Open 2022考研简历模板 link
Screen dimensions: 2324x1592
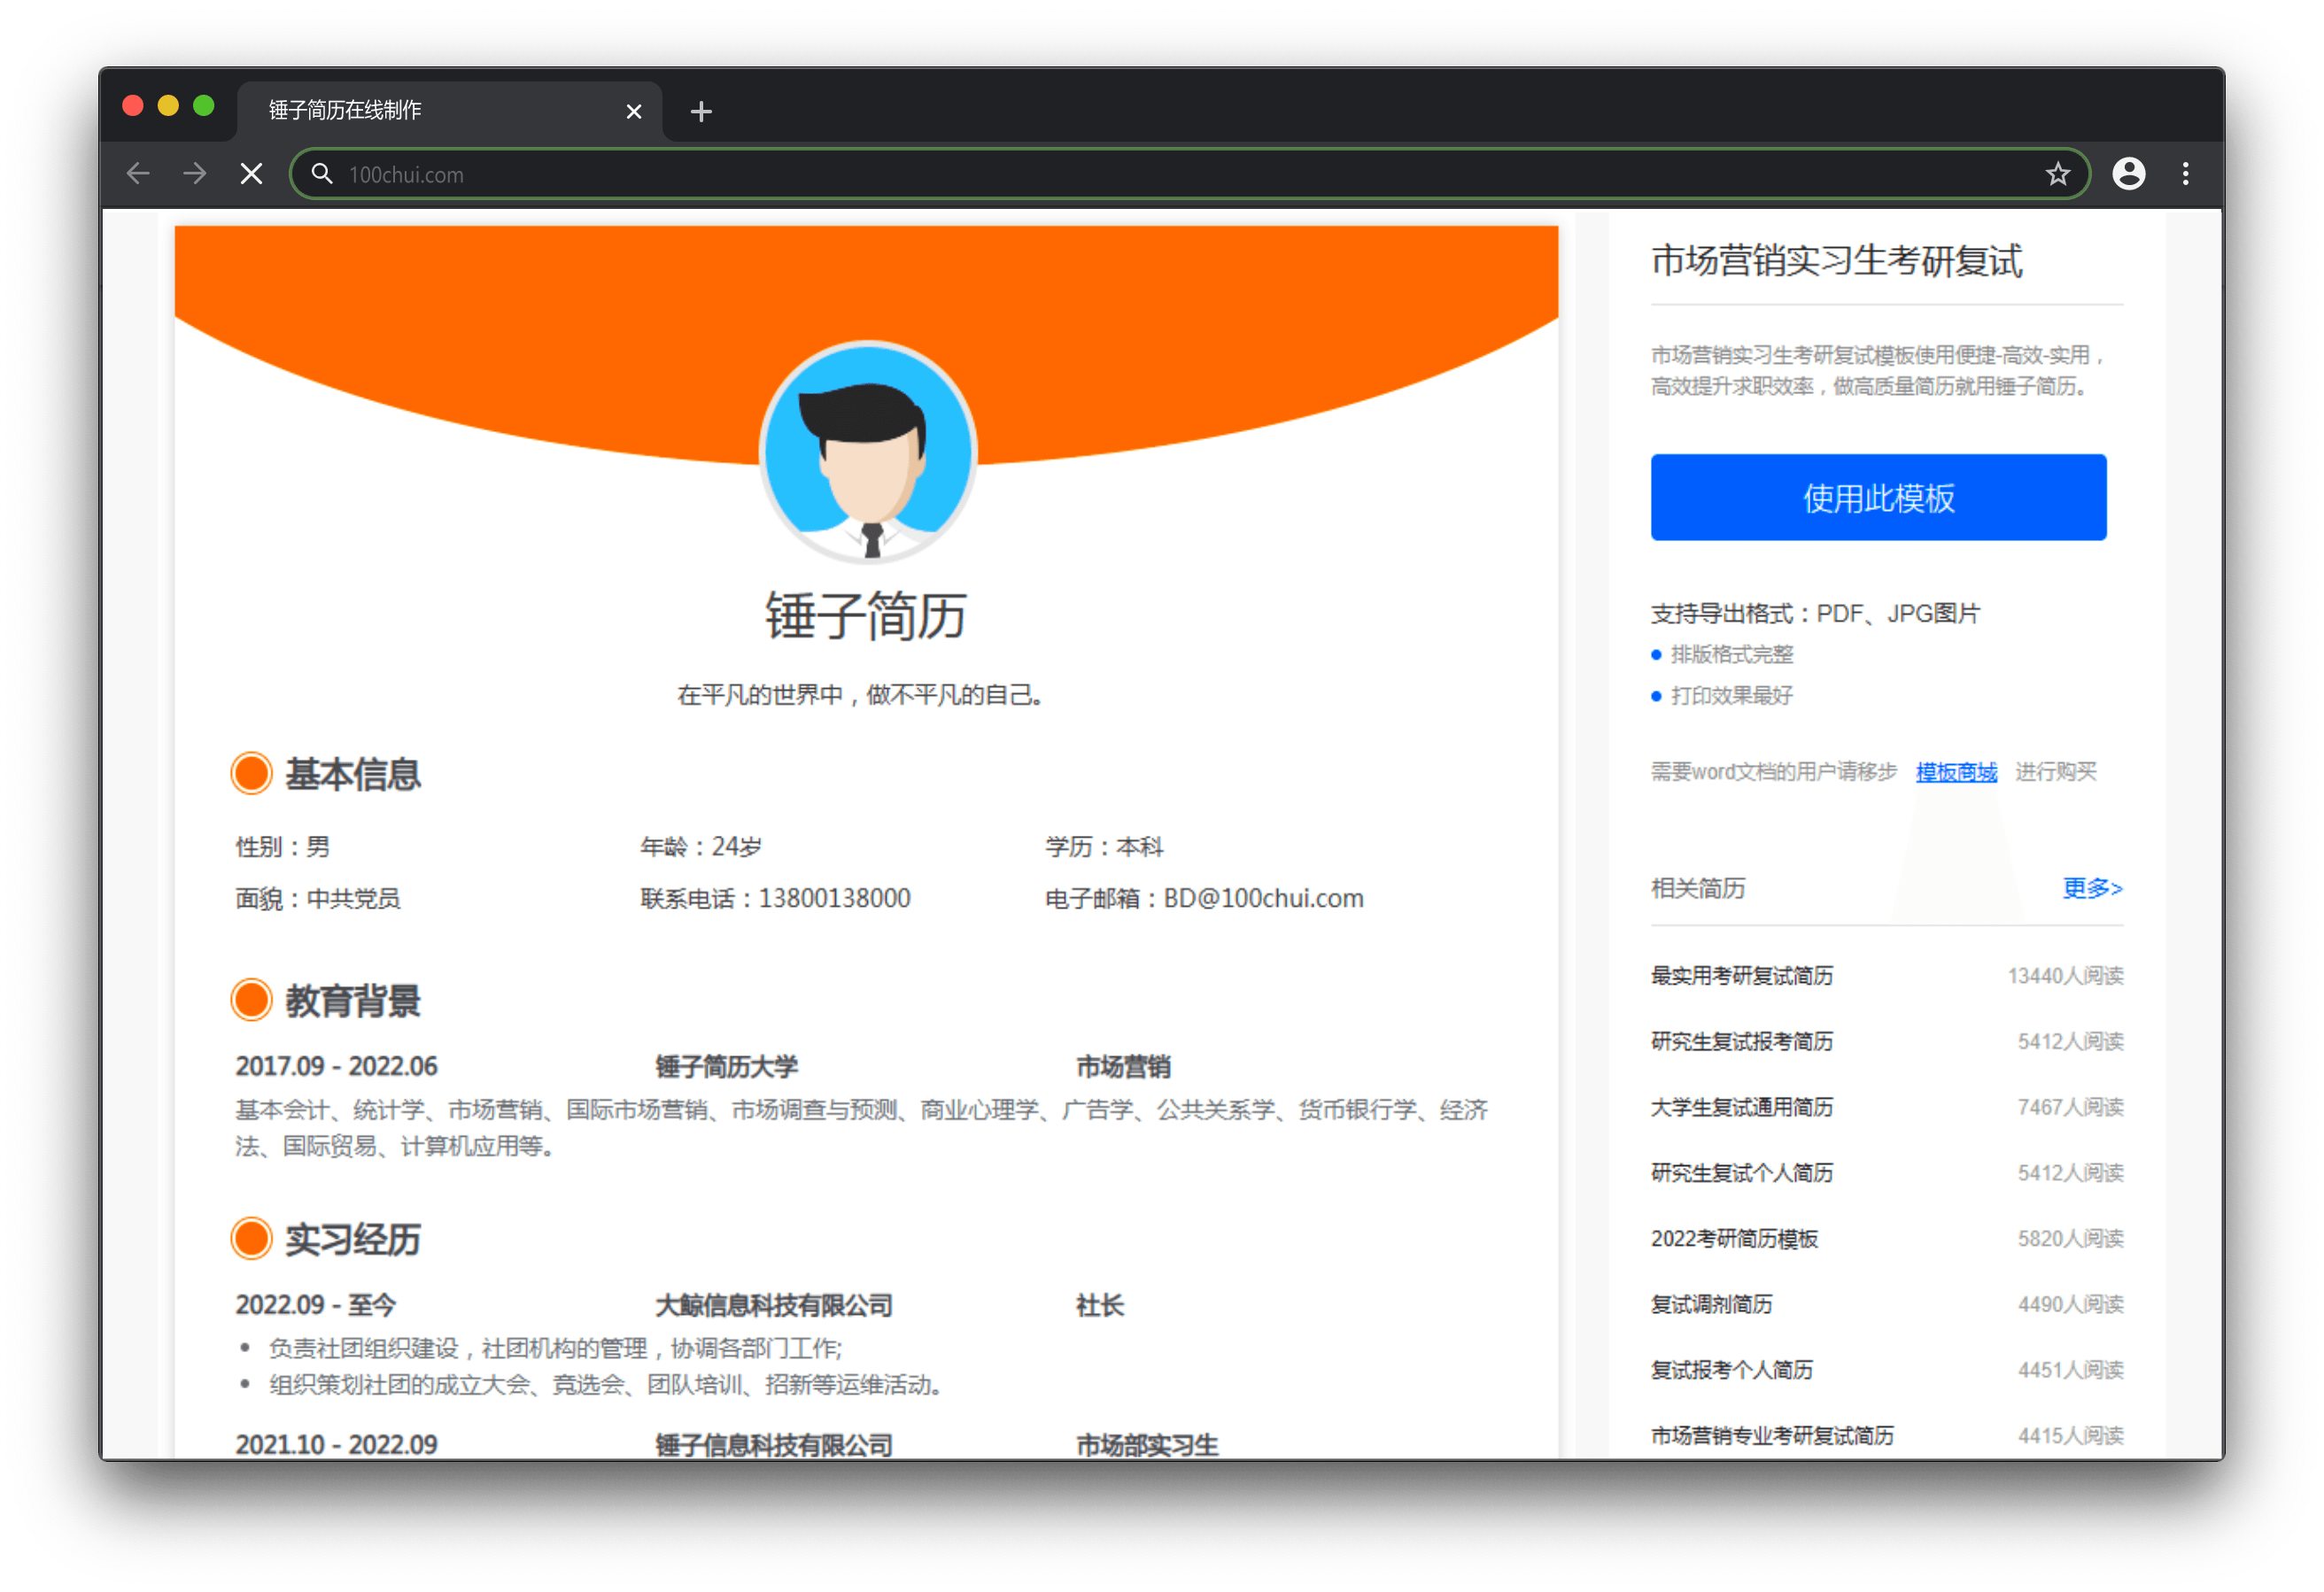(x=1734, y=1239)
